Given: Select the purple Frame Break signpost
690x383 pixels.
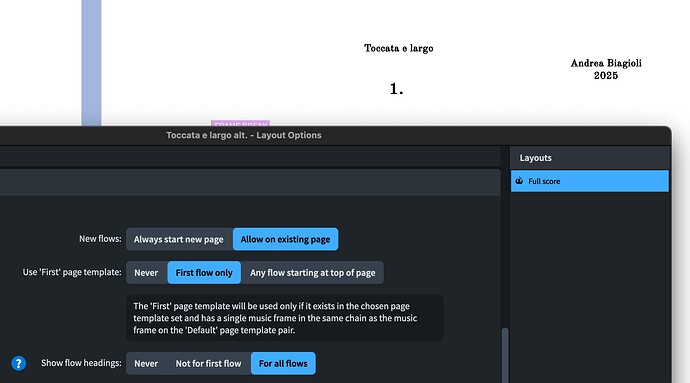Looking at the screenshot, I should 240,123.
